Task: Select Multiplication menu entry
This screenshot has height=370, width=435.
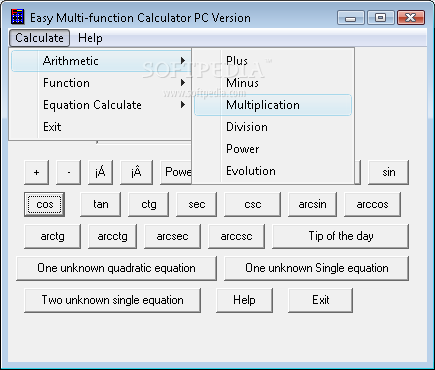Action: (x=273, y=105)
